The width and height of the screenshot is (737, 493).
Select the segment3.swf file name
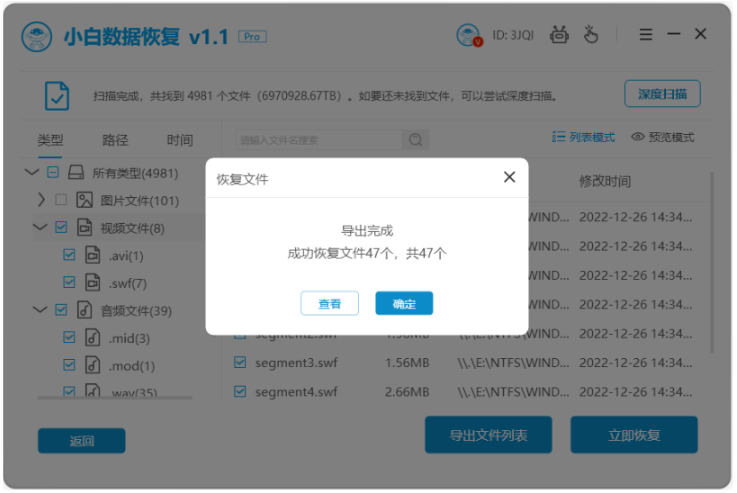click(297, 363)
